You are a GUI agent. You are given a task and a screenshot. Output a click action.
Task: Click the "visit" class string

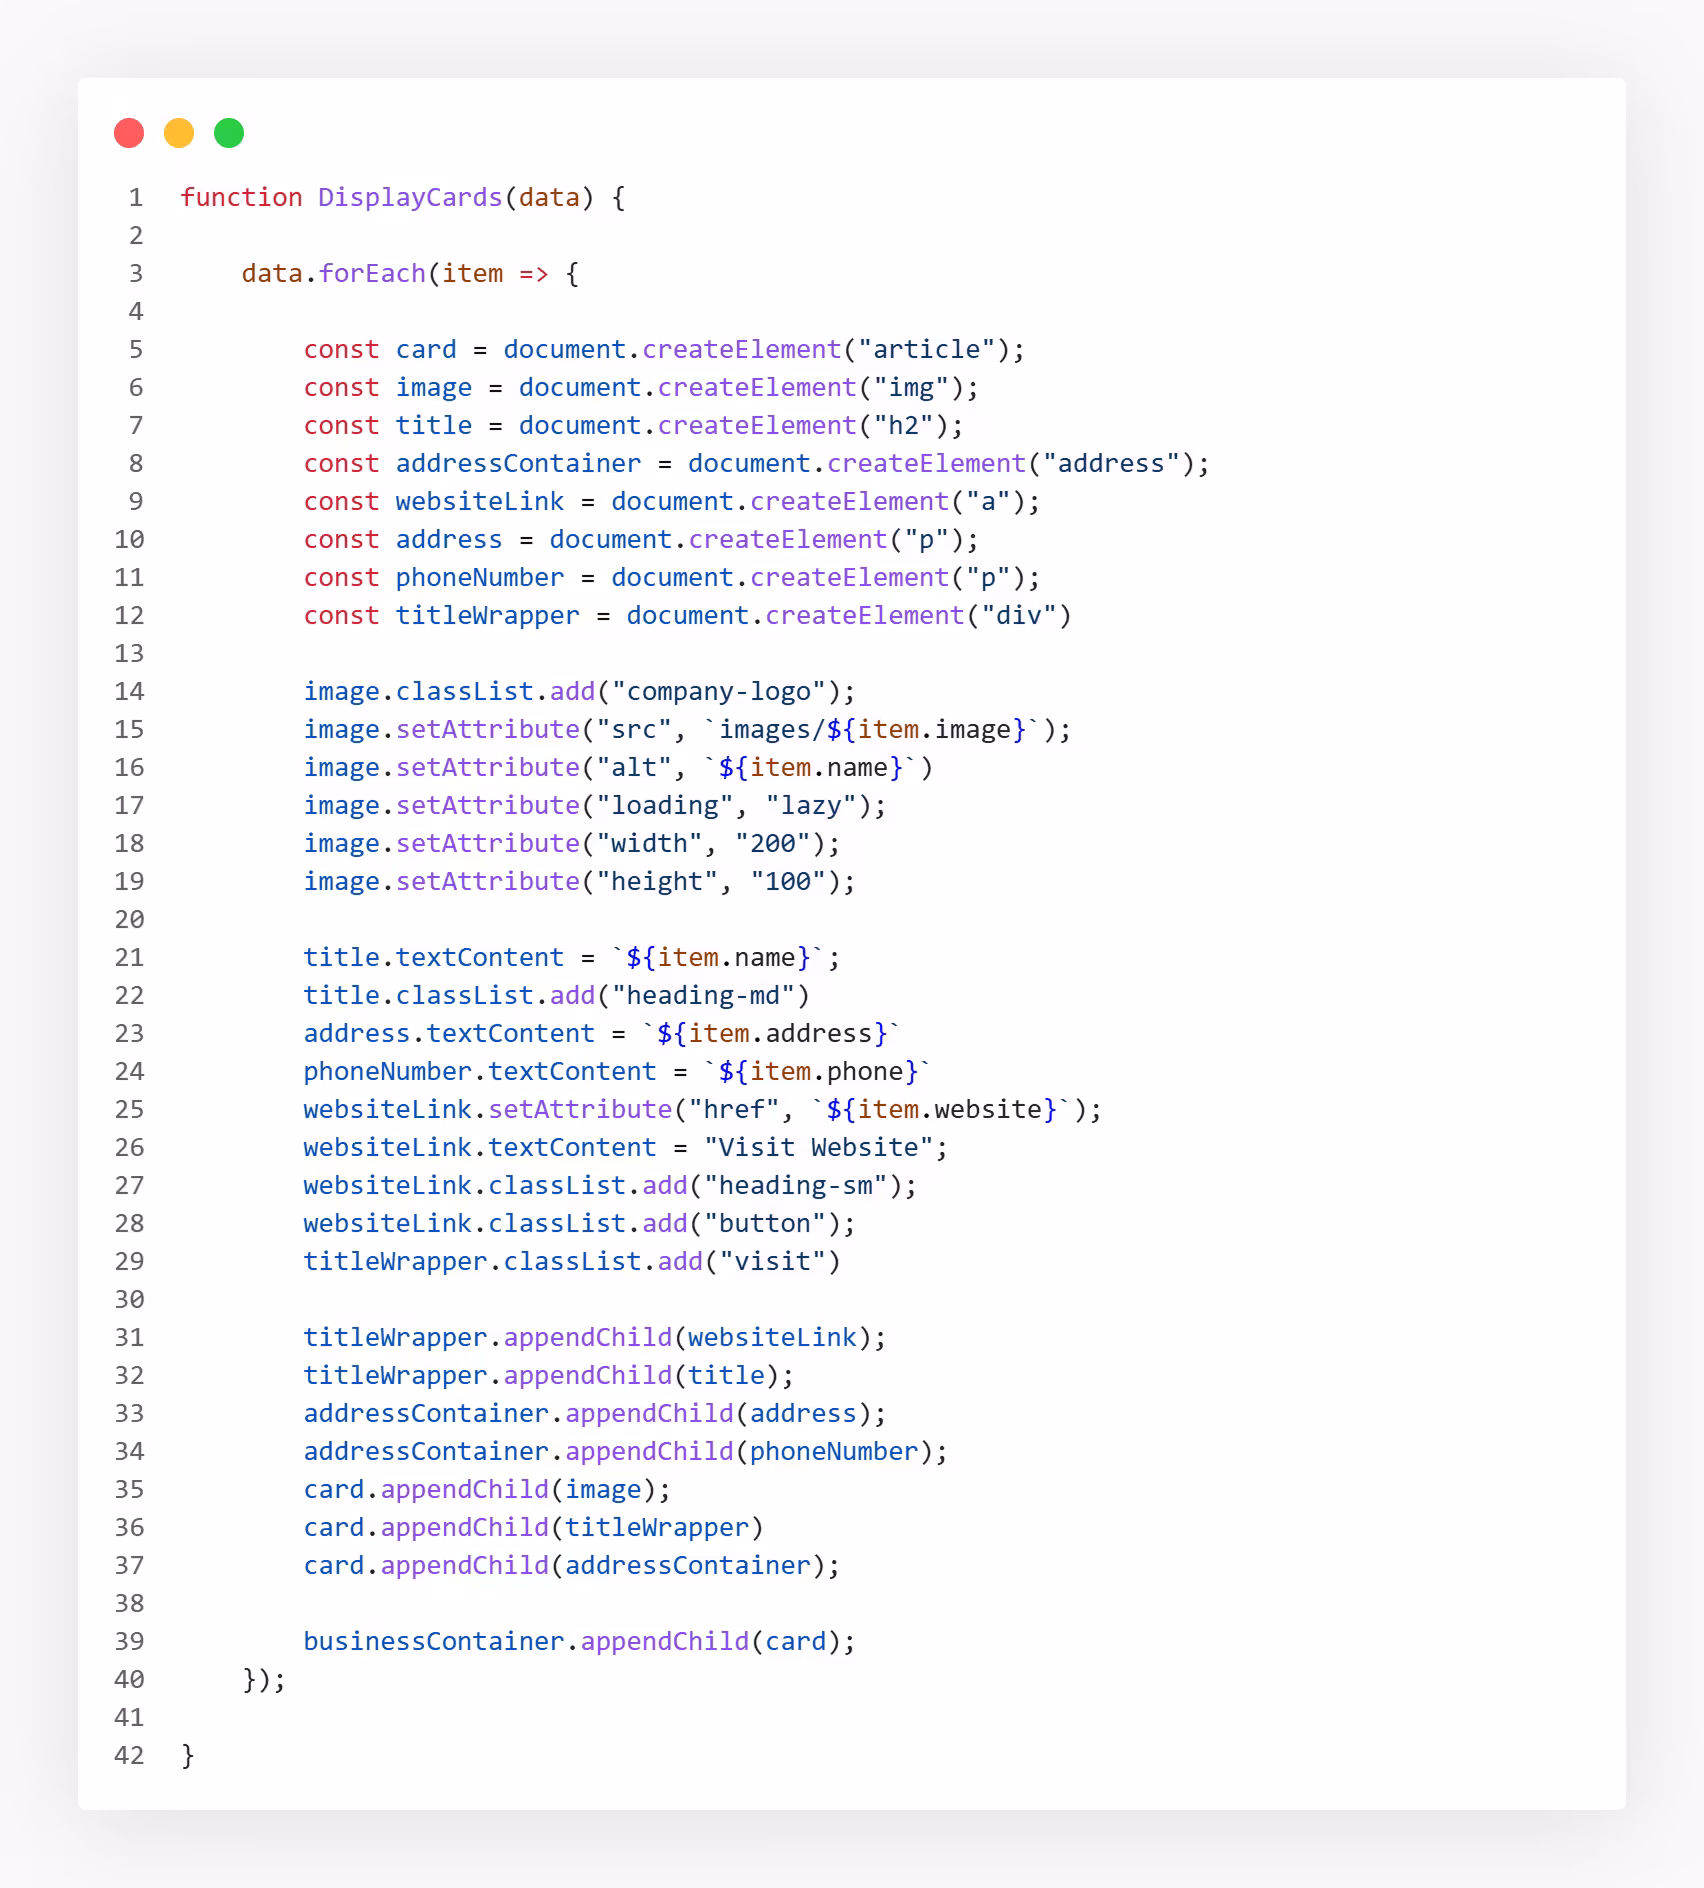click(773, 1261)
